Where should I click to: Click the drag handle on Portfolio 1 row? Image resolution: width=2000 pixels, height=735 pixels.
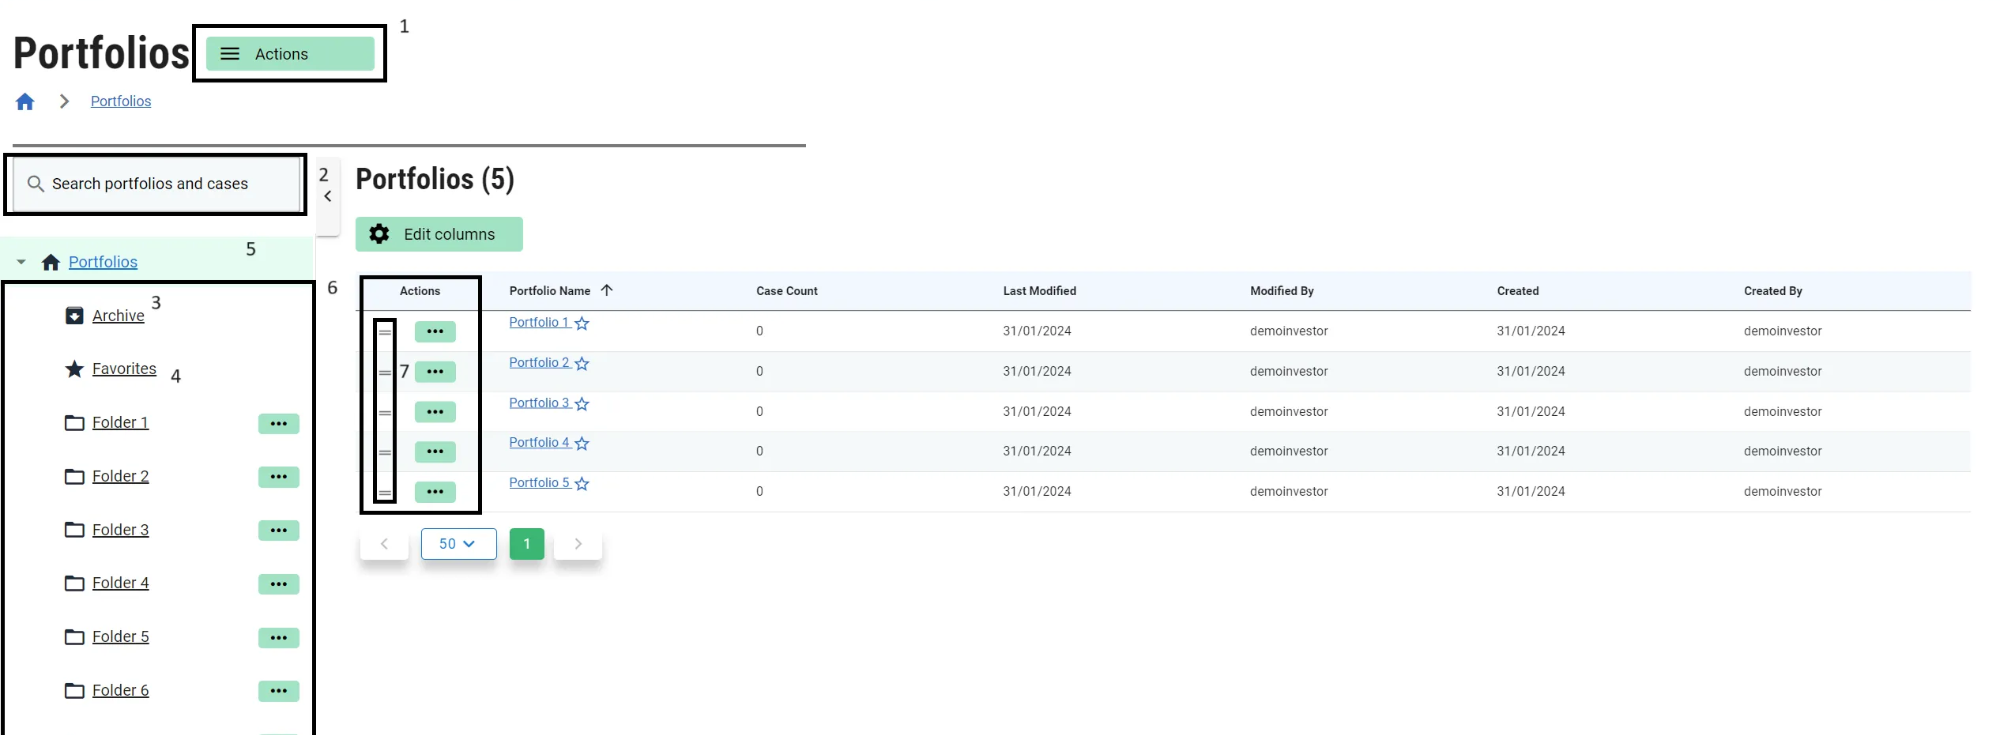tap(385, 332)
